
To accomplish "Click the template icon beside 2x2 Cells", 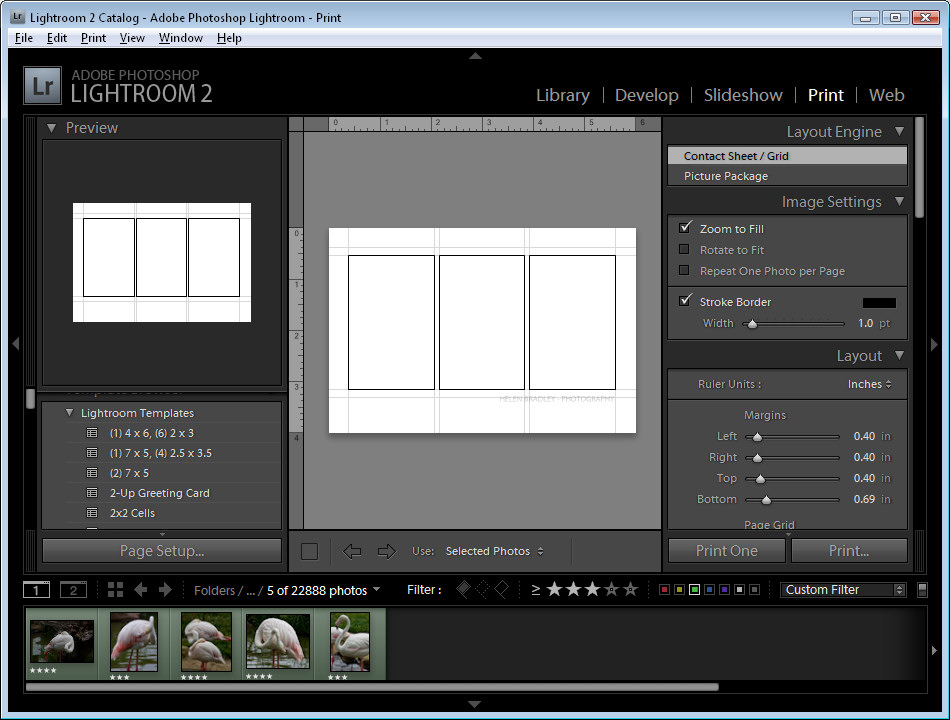I will (x=92, y=513).
